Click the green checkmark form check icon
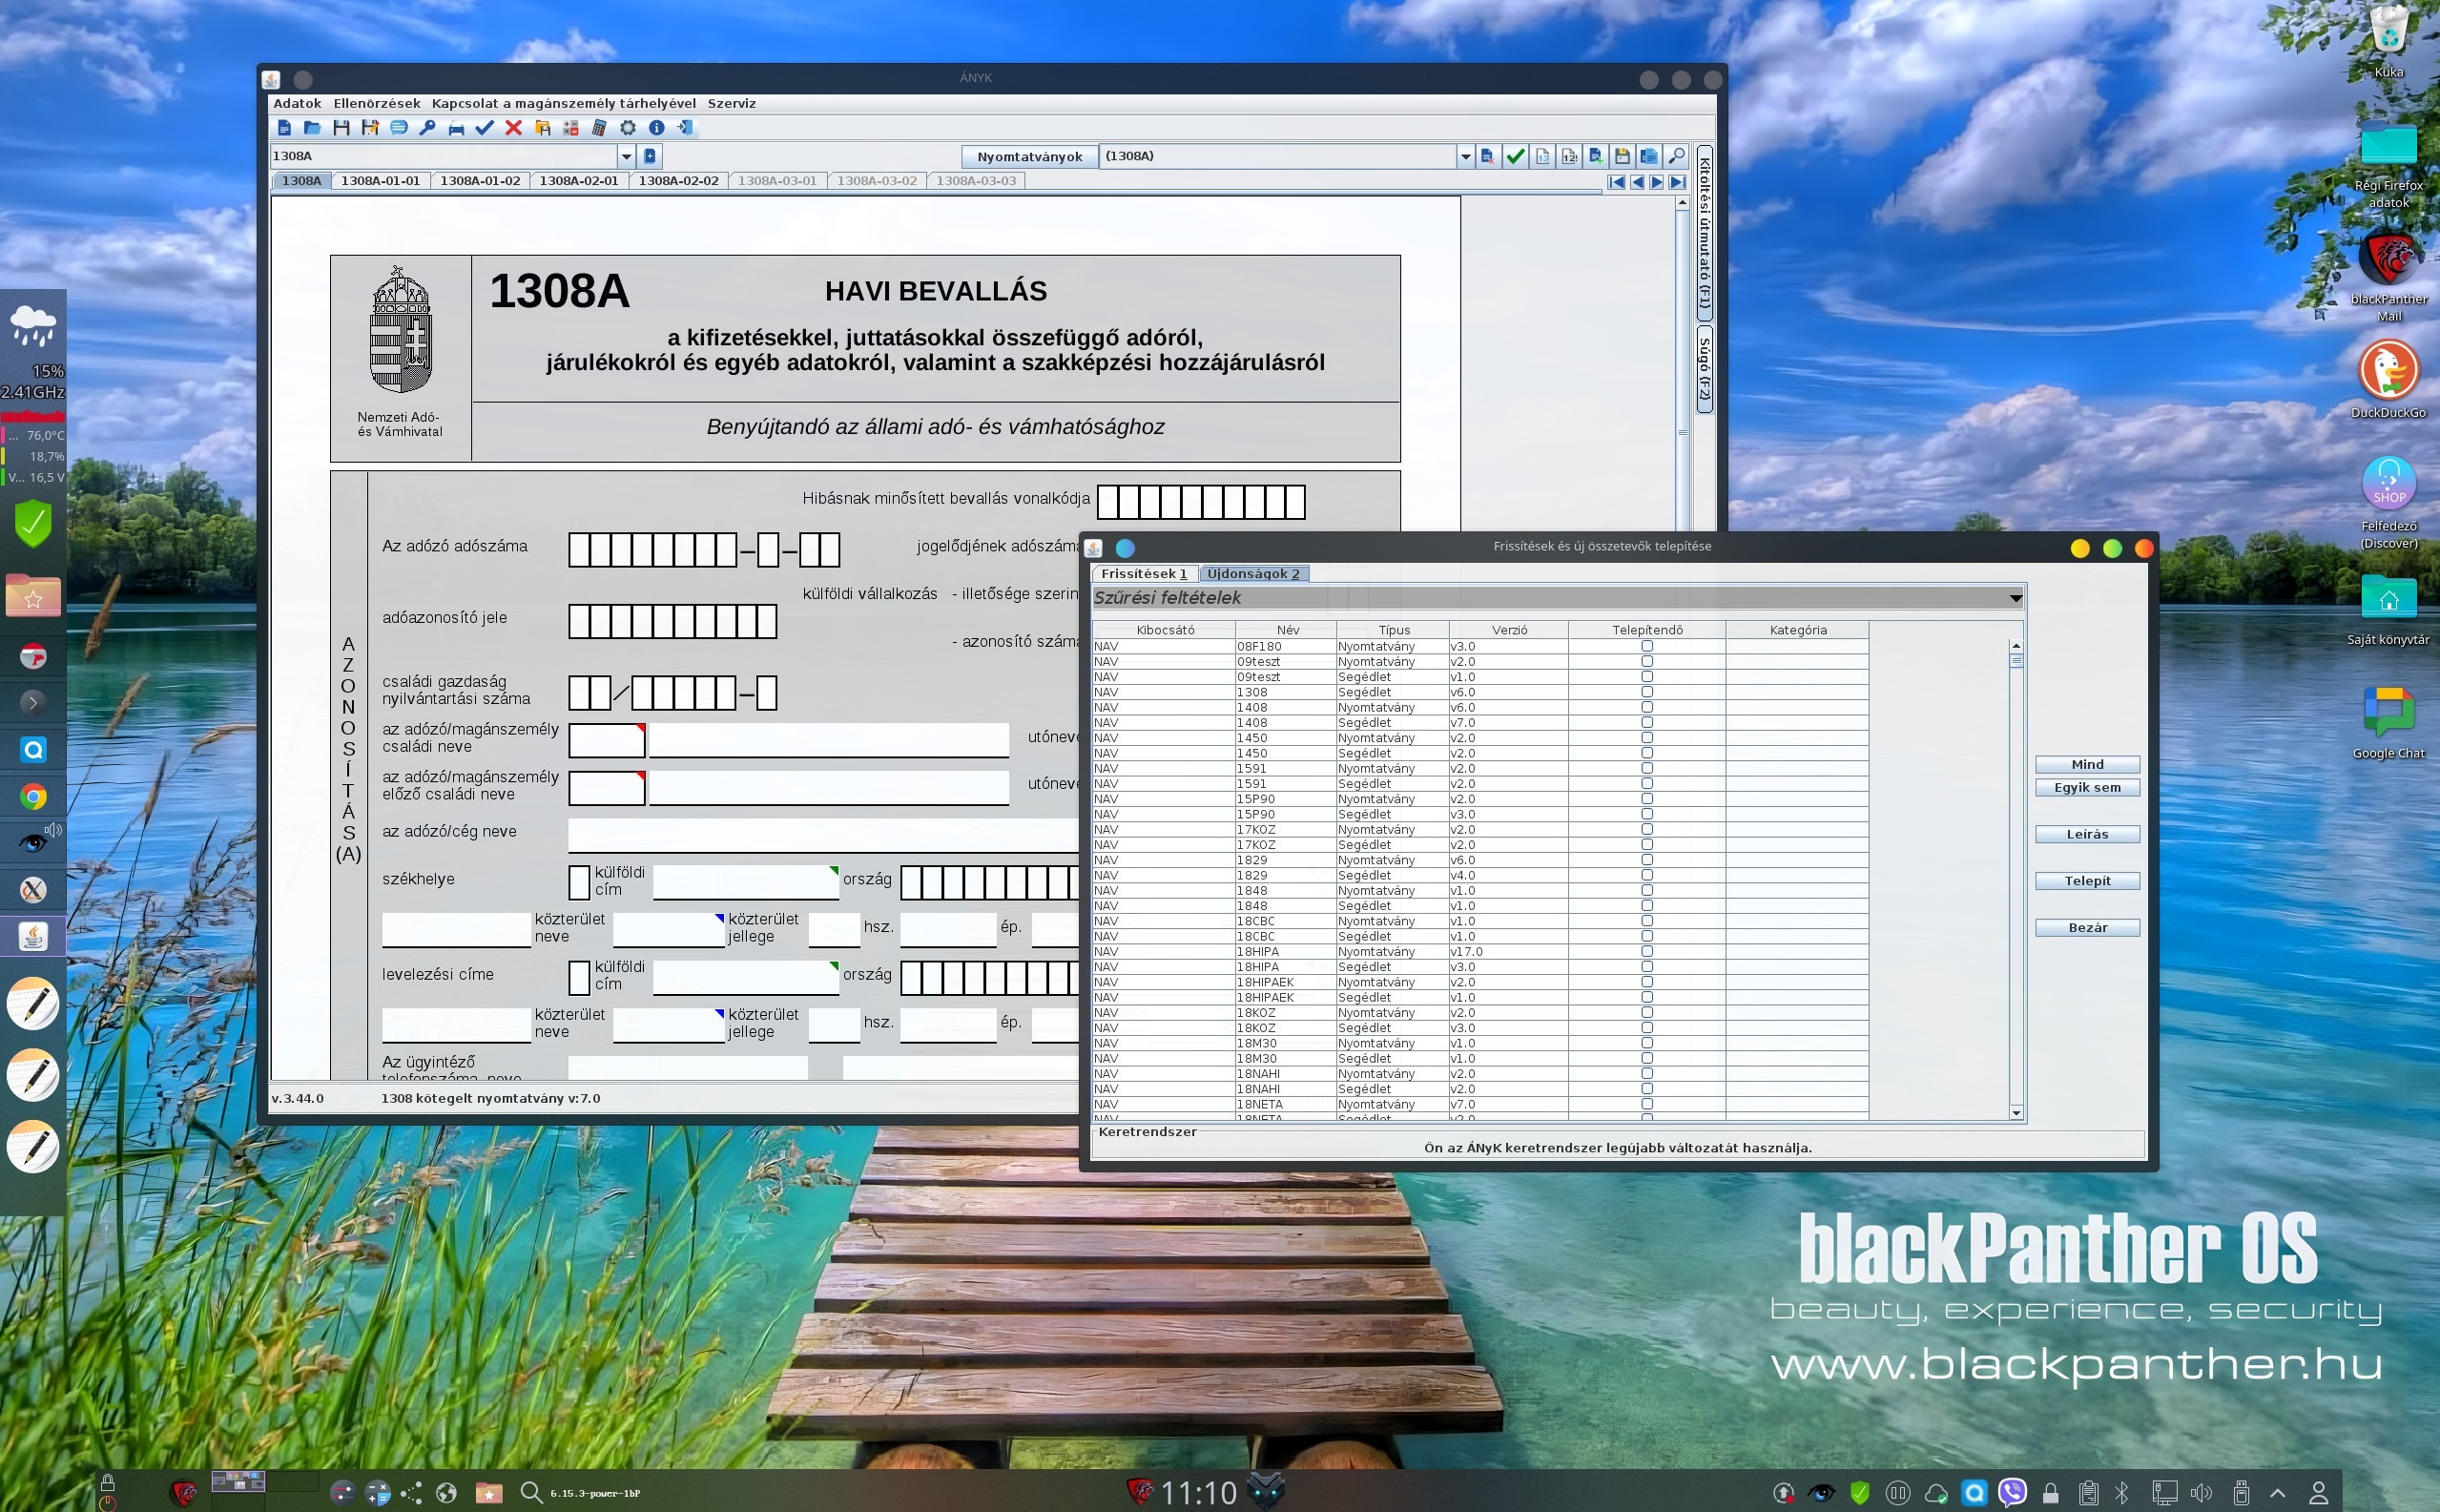The height and width of the screenshot is (1512, 2440). (1516, 156)
